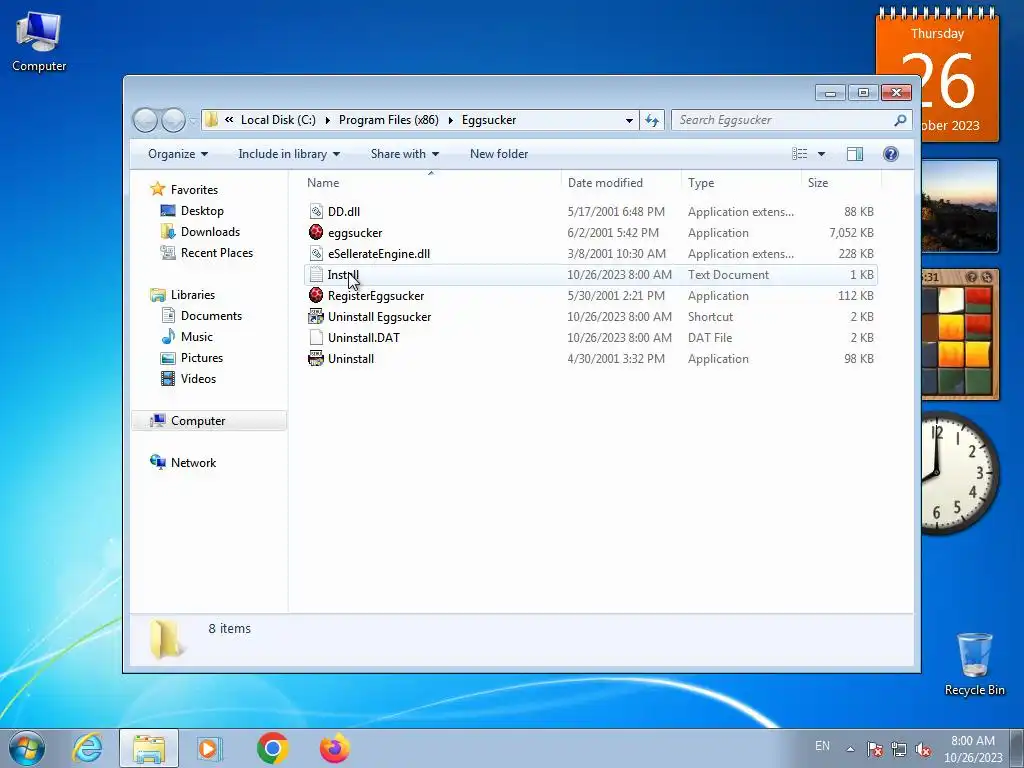This screenshot has height=768, width=1024.
Task: Open Windows Media Player from taskbar
Action: 210,748
